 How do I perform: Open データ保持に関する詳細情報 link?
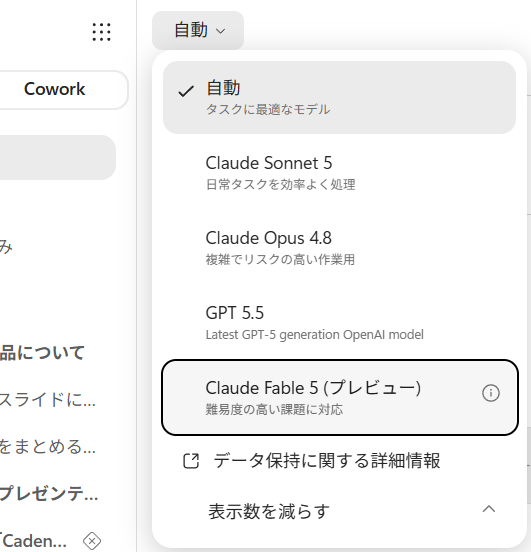tap(327, 460)
